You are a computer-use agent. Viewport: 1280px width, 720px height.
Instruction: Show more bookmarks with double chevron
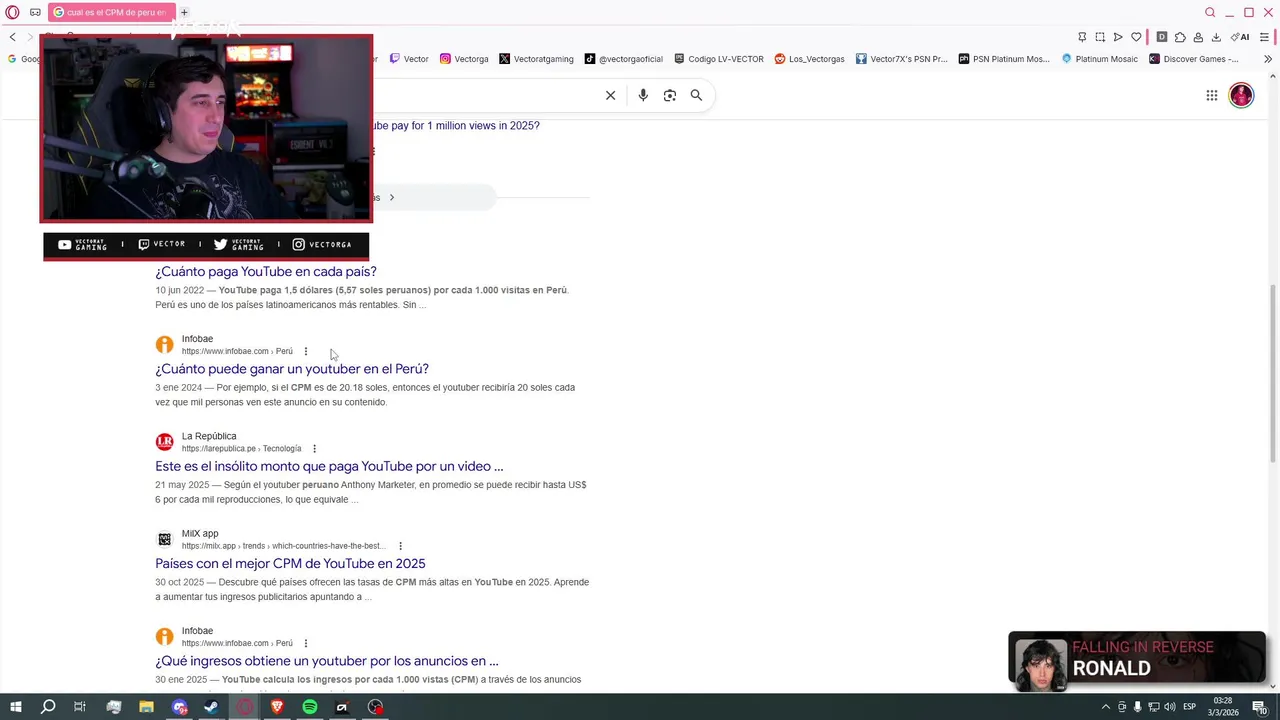tap(1268, 59)
